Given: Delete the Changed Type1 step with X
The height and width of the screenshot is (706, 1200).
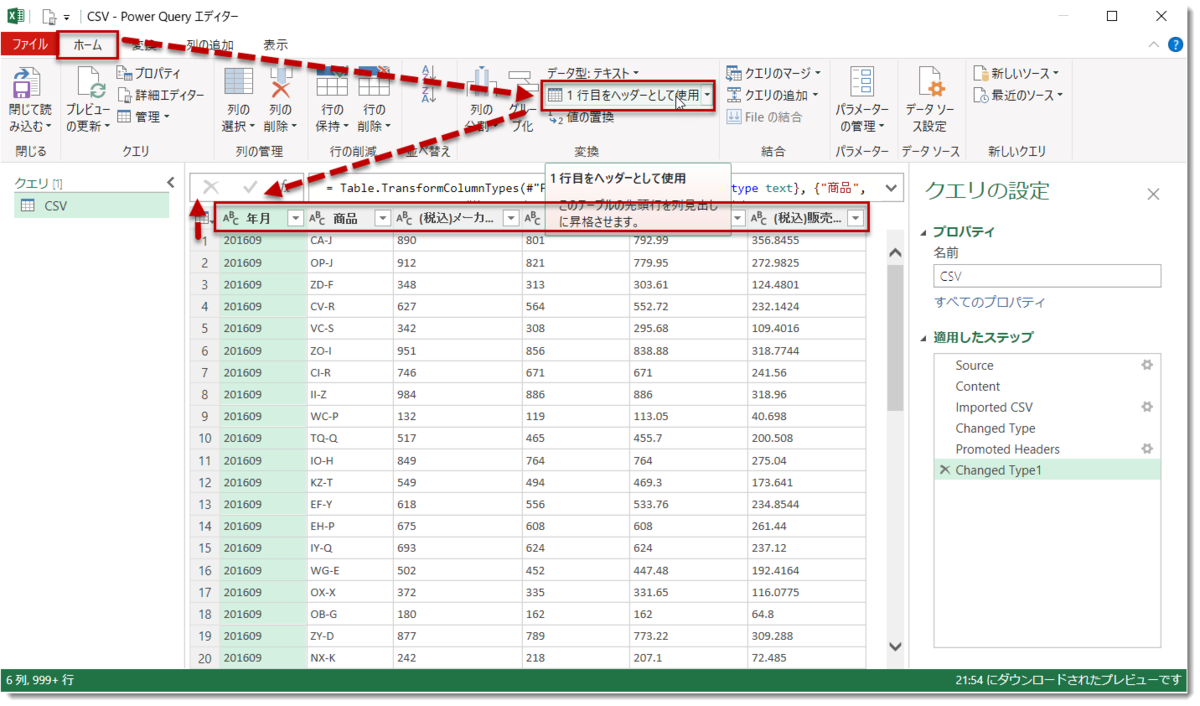Looking at the screenshot, I should coord(944,470).
